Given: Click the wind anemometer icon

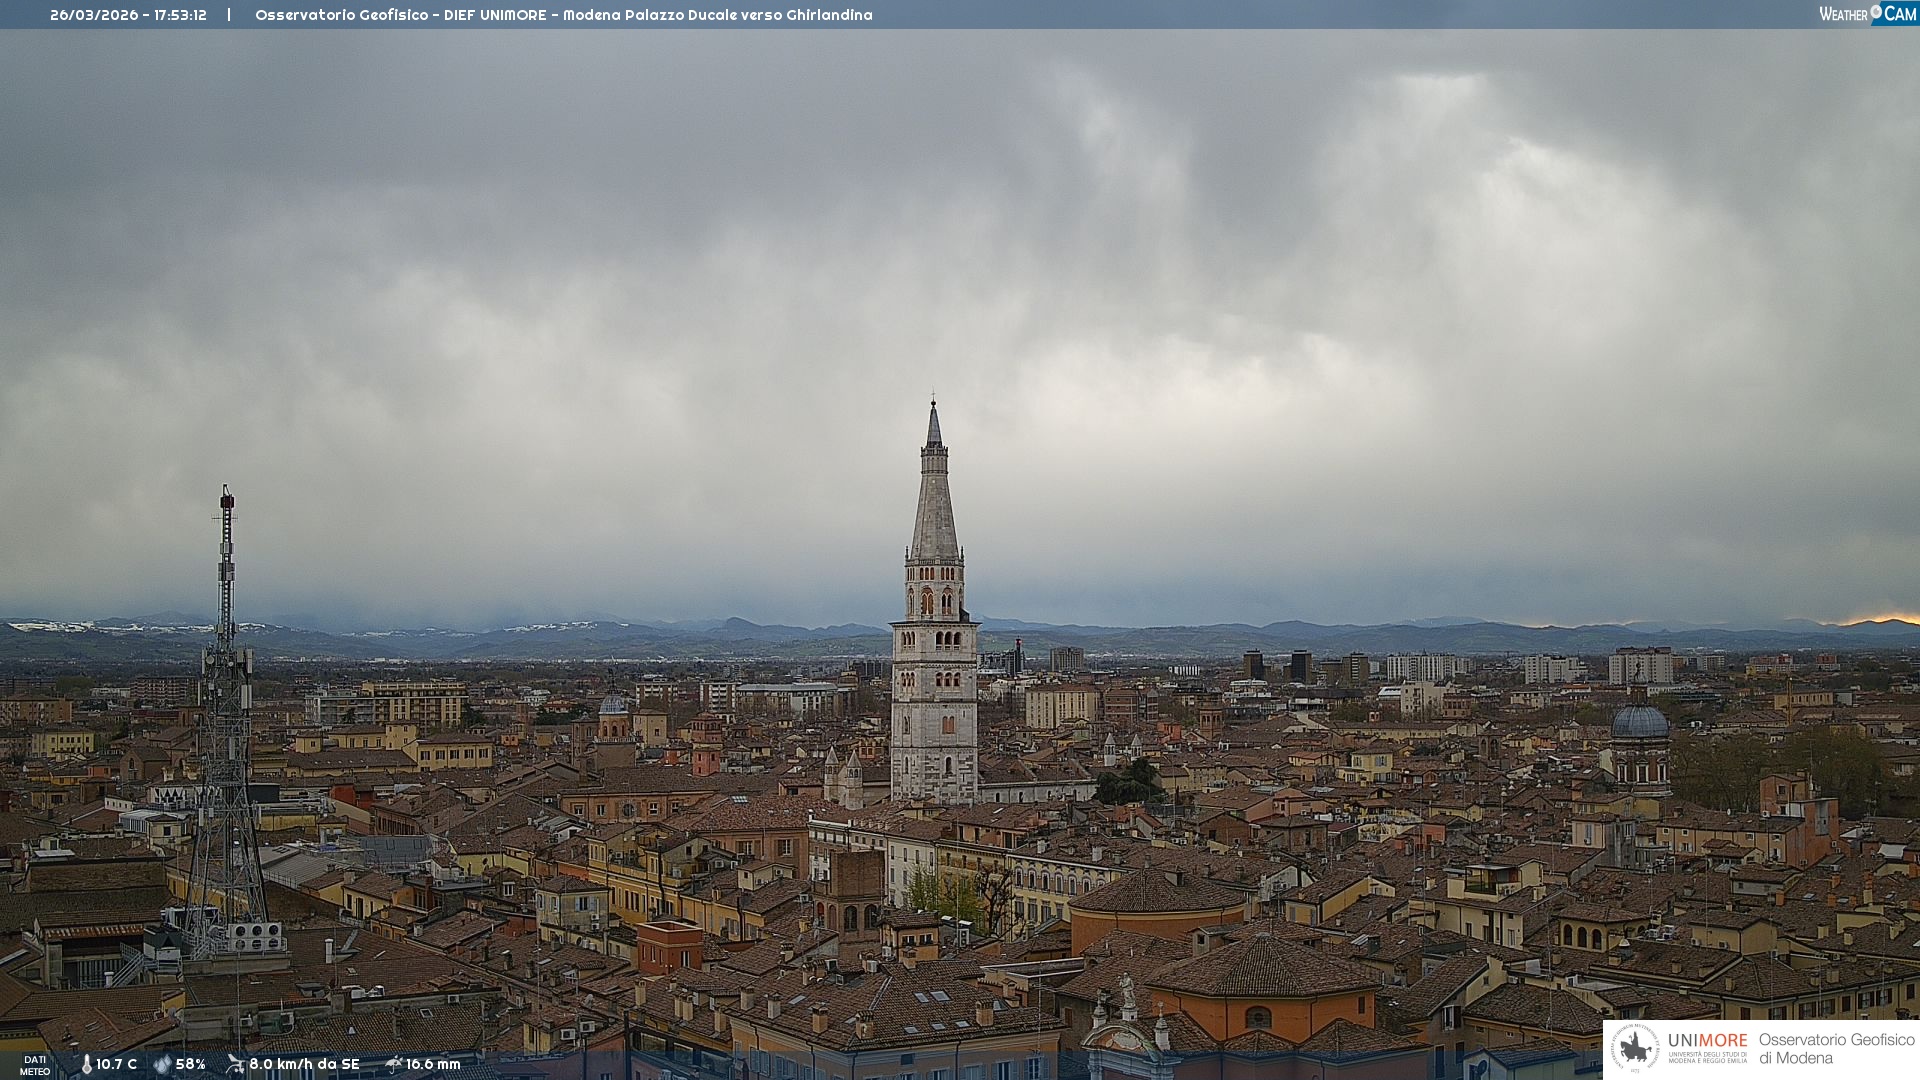Looking at the screenshot, I should pos(235,1064).
